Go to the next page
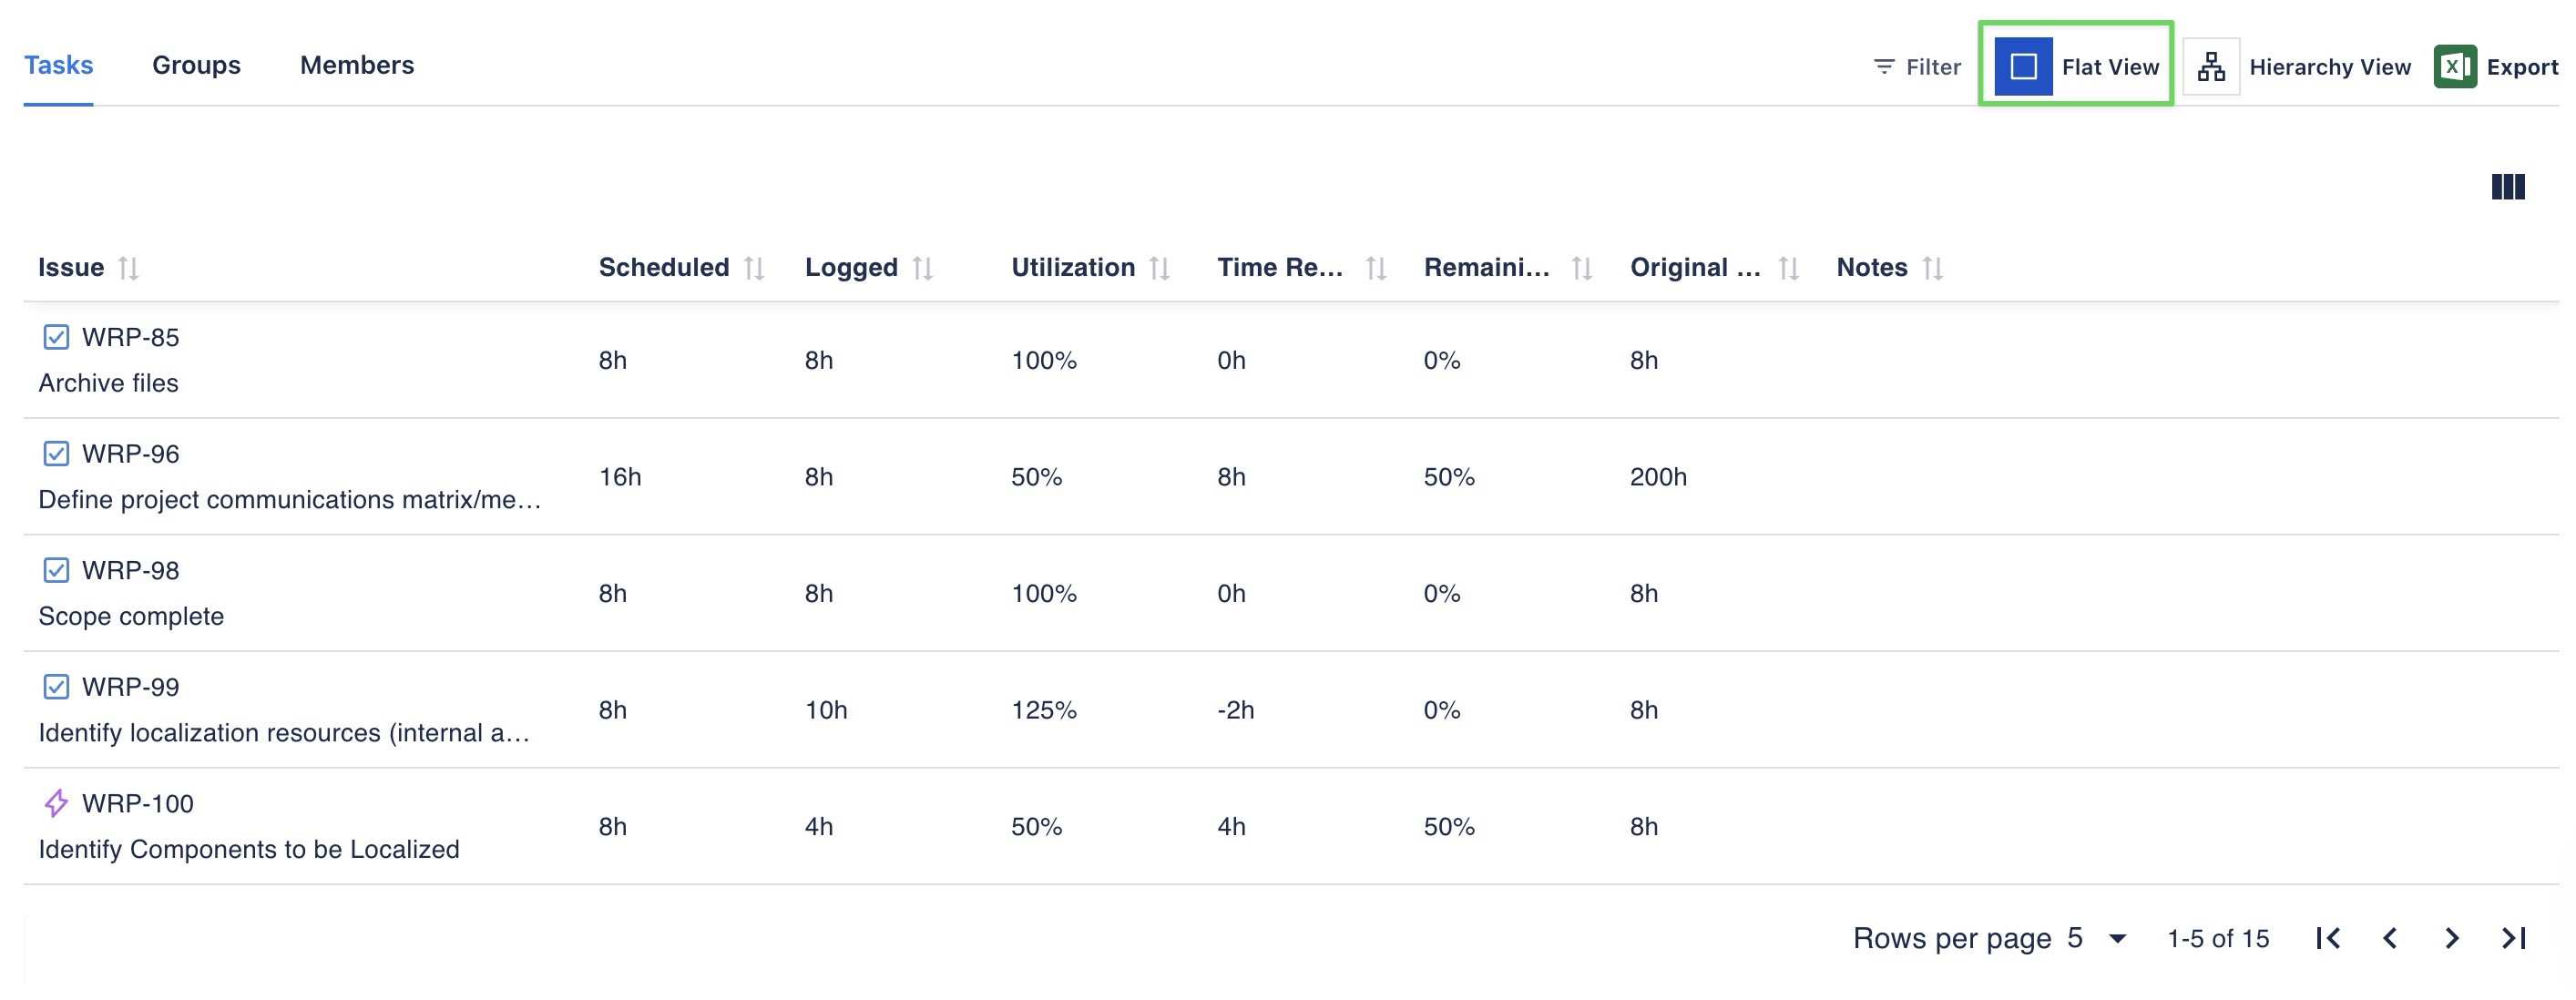The image size is (2576, 1000). [2451, 938]
